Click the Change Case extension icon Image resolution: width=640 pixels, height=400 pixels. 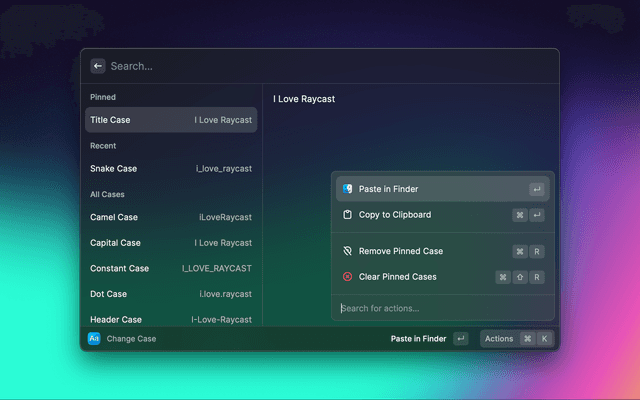[94, 339]
